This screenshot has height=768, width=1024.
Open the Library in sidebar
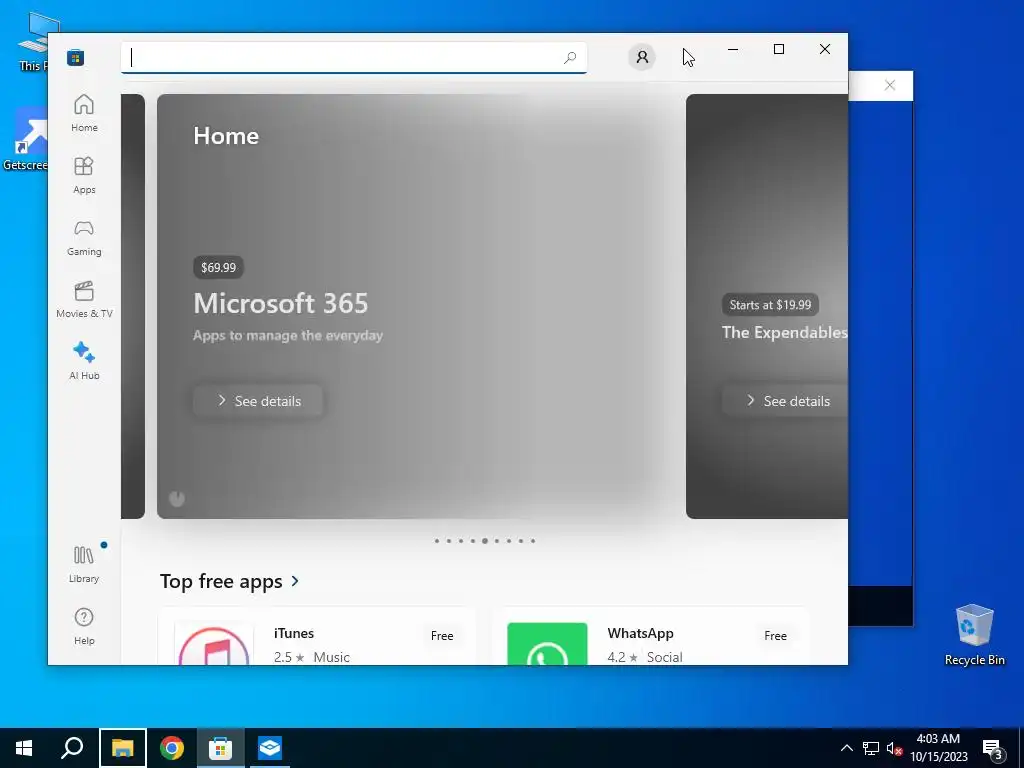[84, 564]
